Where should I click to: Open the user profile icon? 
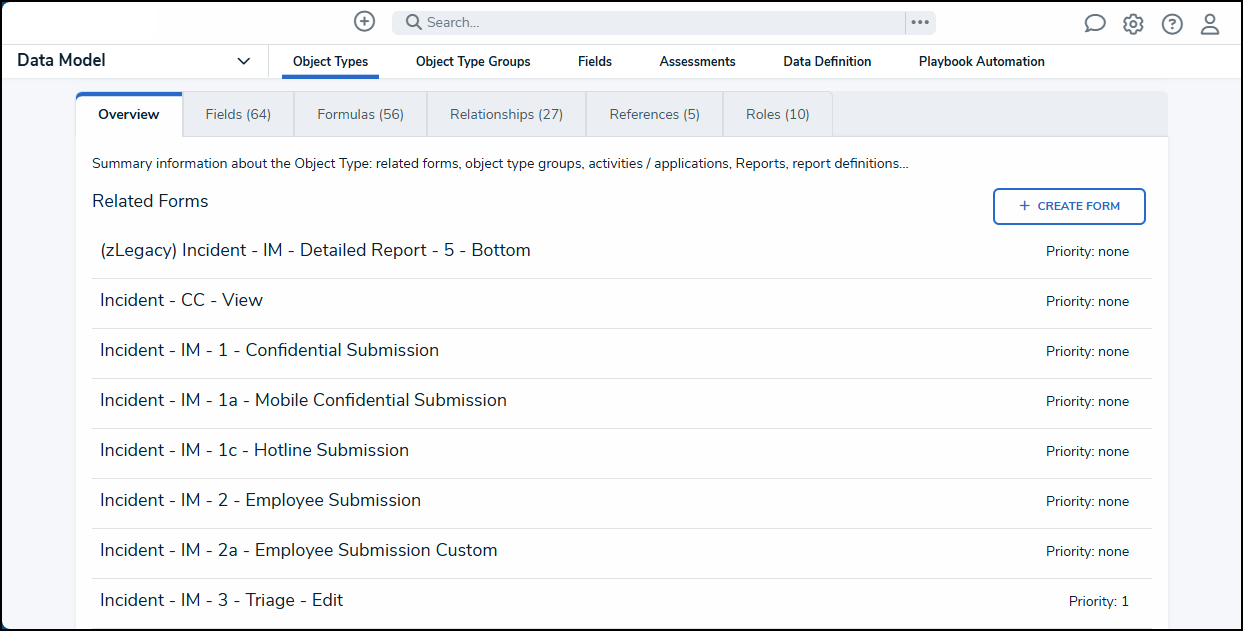point(1210,23)
